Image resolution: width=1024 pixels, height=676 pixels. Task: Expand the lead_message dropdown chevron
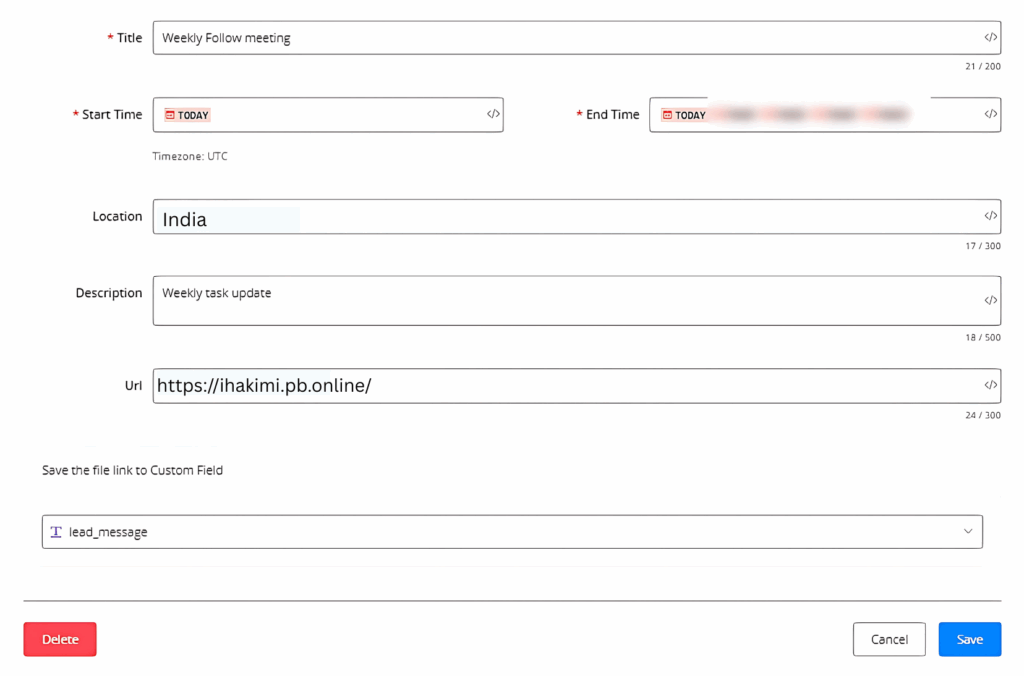coord(967,532)
